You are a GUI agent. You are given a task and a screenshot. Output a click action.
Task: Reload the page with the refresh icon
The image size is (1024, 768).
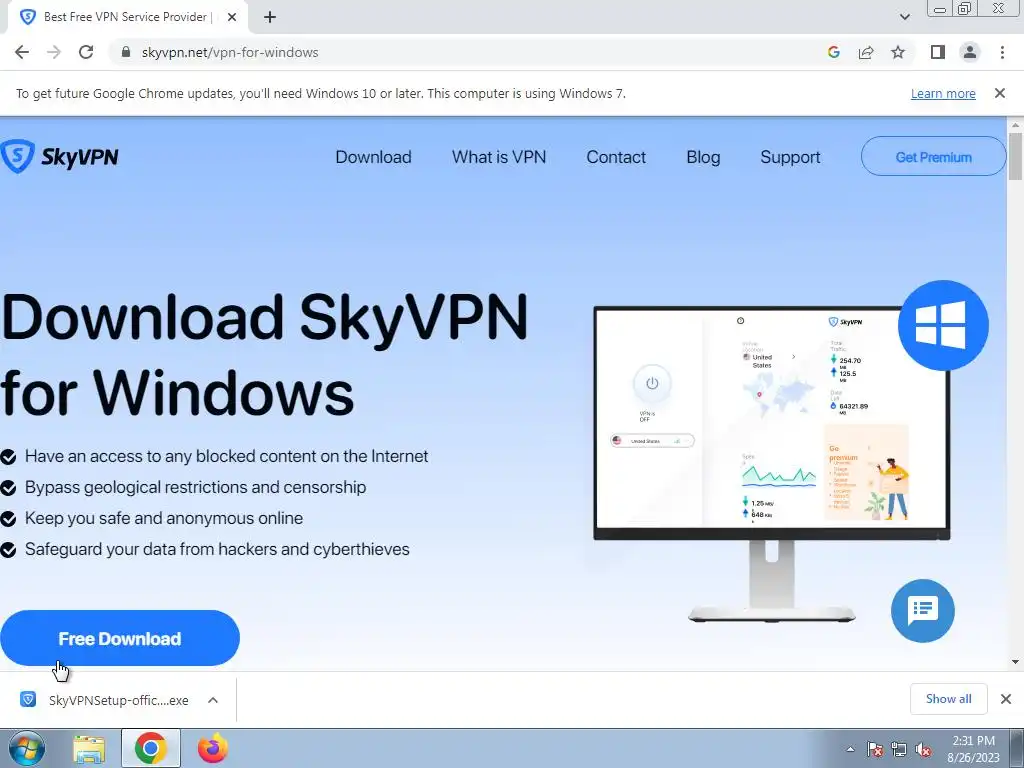click(86, 52)
